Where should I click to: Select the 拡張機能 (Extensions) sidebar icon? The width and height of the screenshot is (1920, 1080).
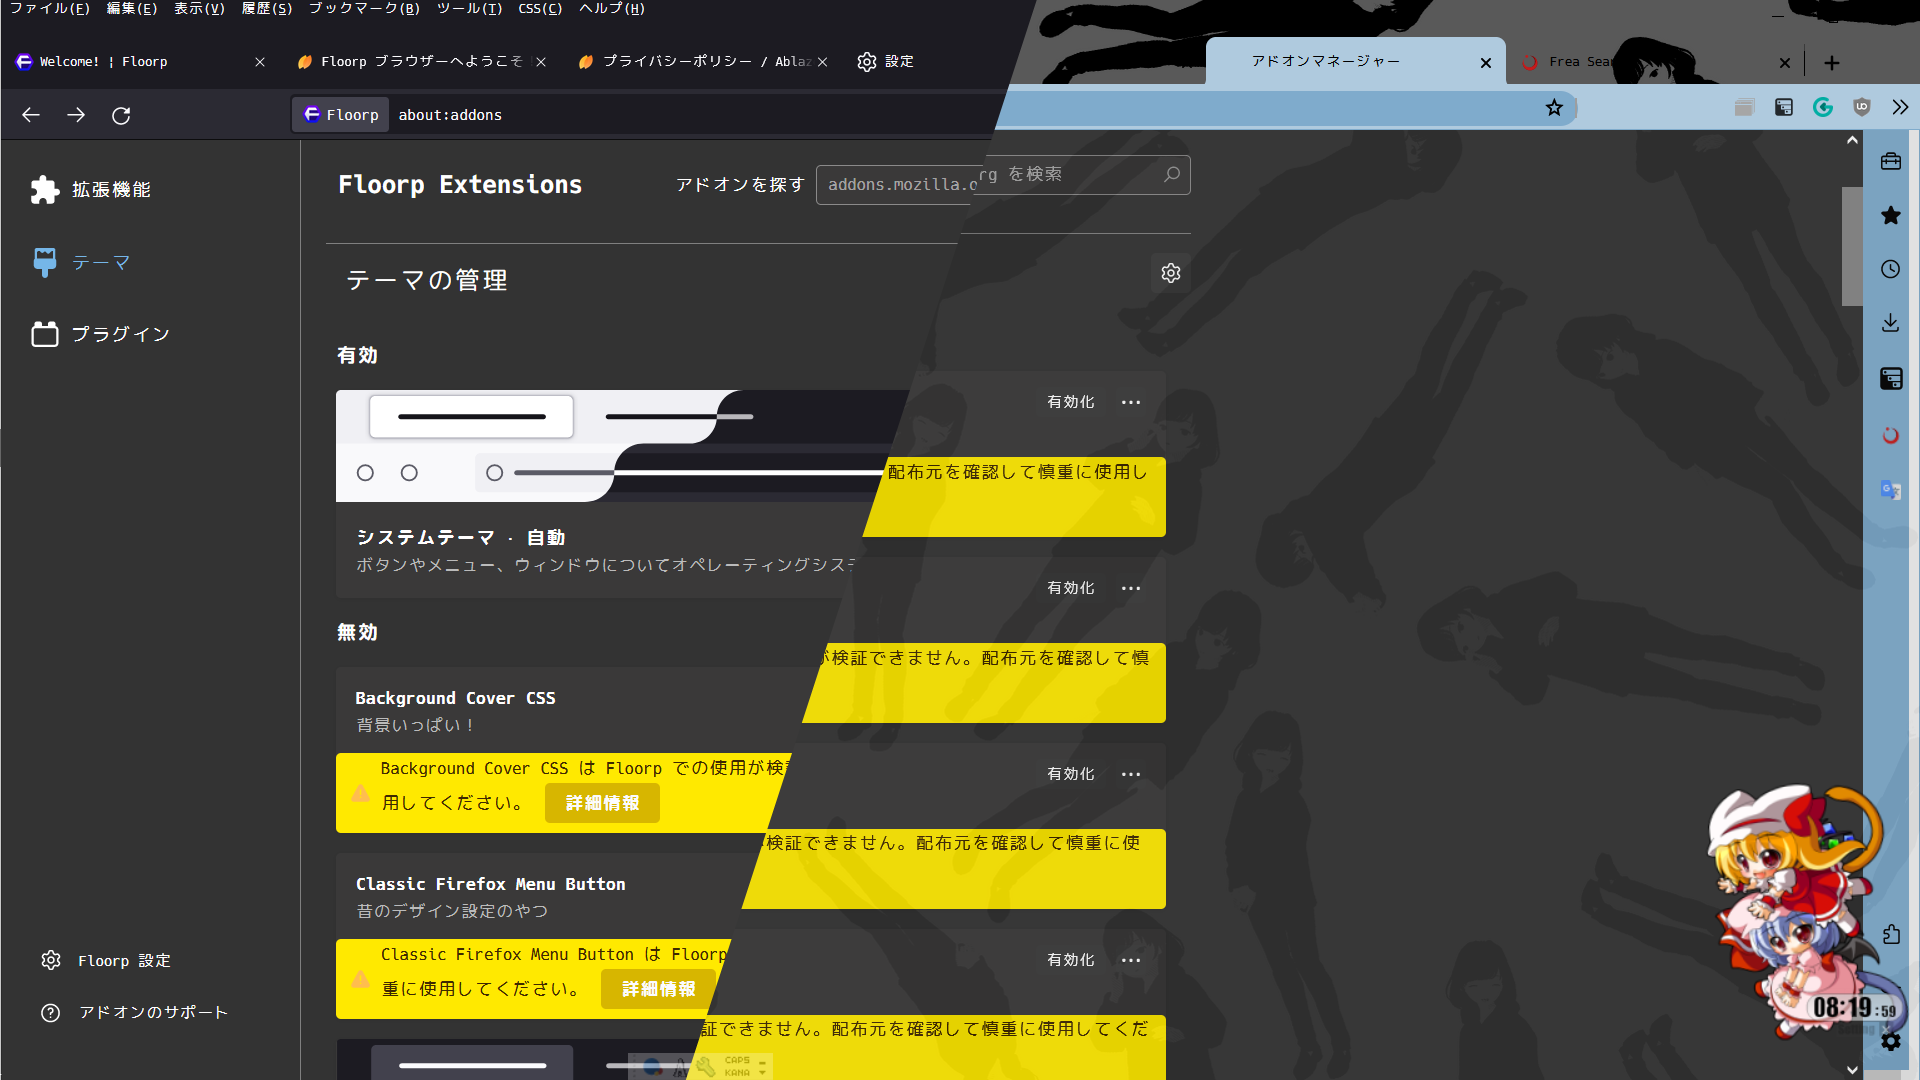tap(44, 189)
